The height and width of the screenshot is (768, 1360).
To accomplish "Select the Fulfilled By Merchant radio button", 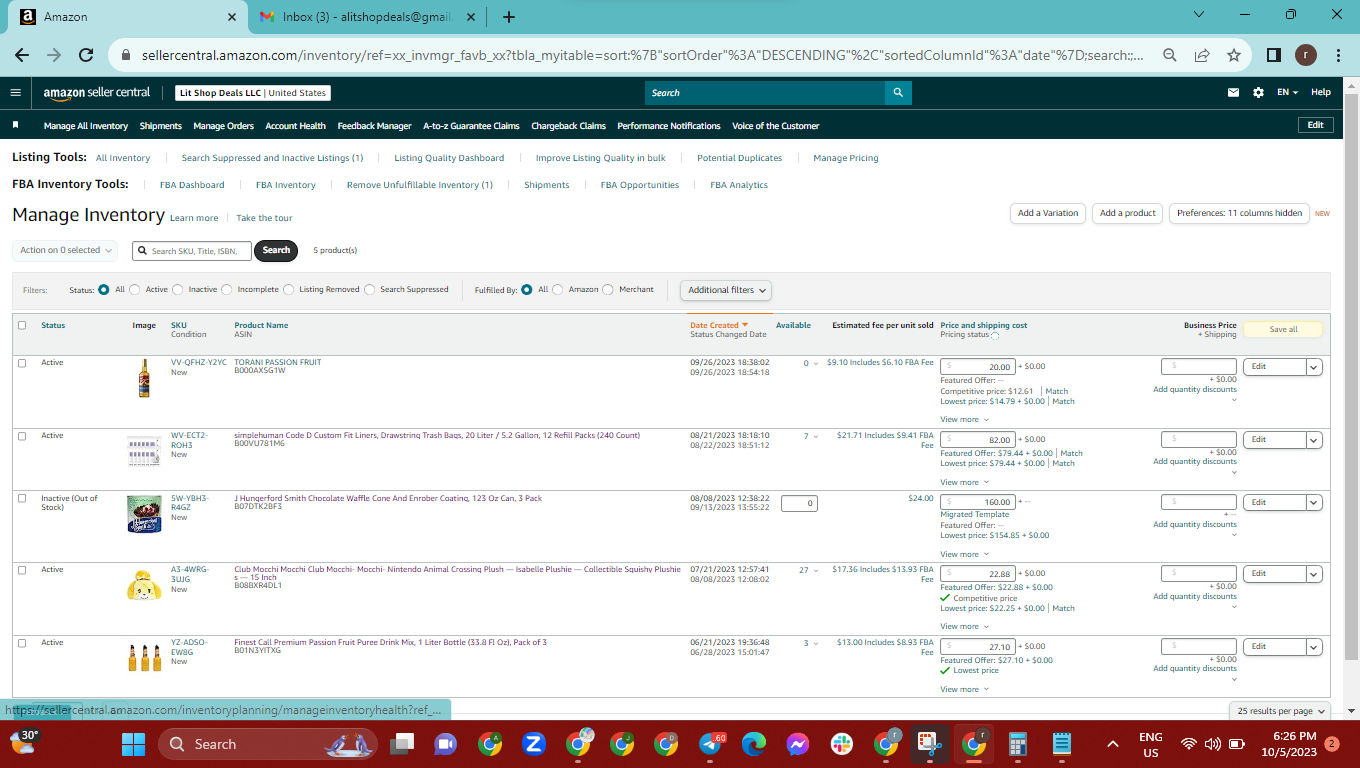I will point(609,290).
